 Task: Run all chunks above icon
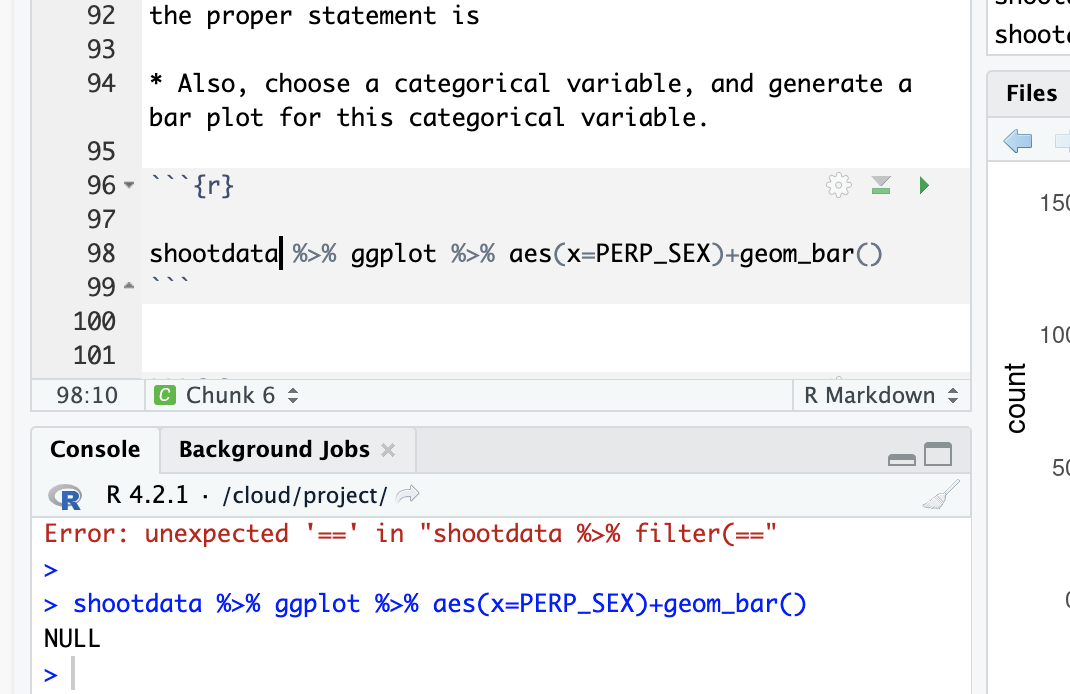coord(881,185)
